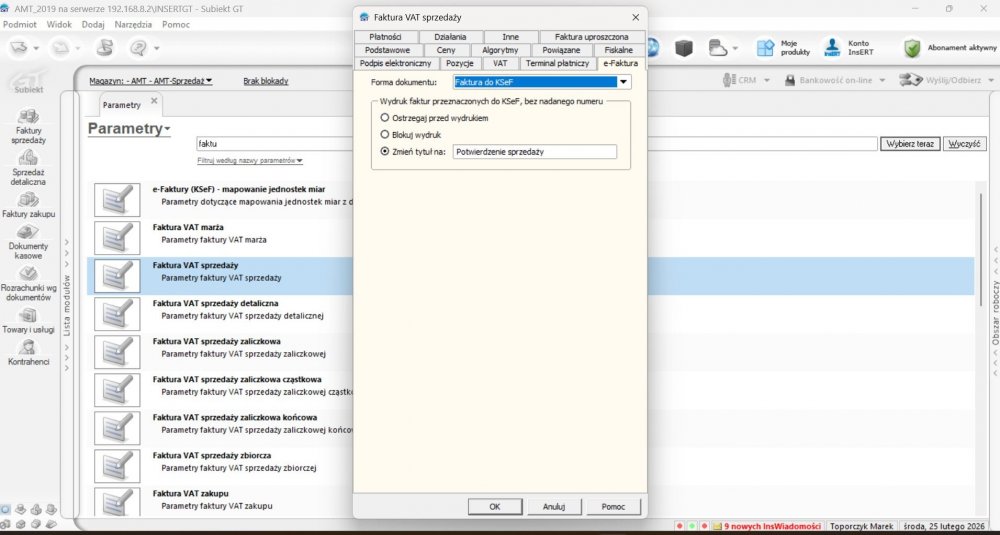Open the Narzędzia menu
Image resolution: width=1000 pixels, height=535 pixels.
coord(133,24)
